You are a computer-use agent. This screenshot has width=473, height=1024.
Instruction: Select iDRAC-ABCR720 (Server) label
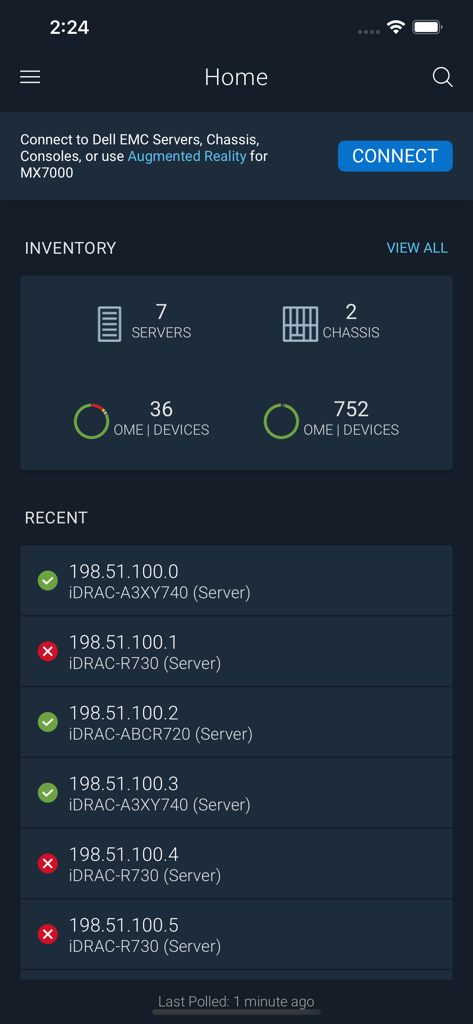coord(161,734)
